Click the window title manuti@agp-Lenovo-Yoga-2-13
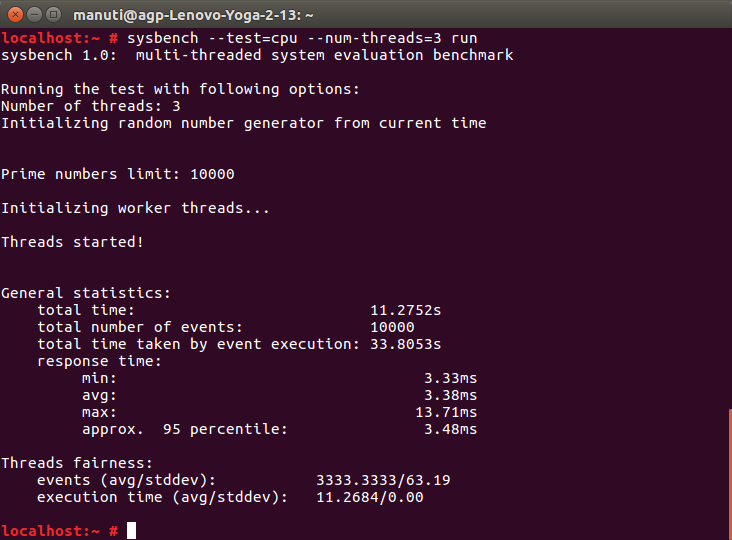Viewport: 732px width, 540px height. [x=193, y=15]
